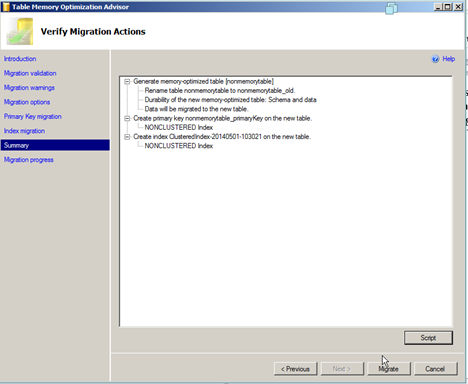Click the 'Verify Migration Actions' heading

[x=93, y=32]
